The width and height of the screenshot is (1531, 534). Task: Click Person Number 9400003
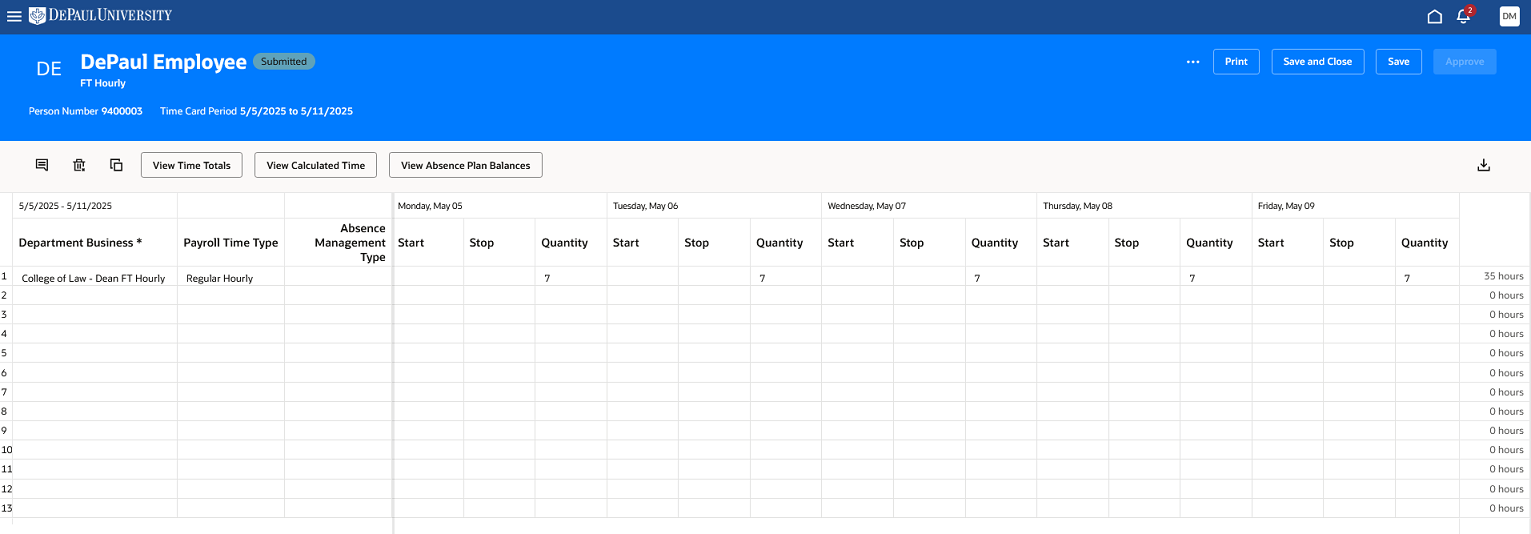[85, 111]
